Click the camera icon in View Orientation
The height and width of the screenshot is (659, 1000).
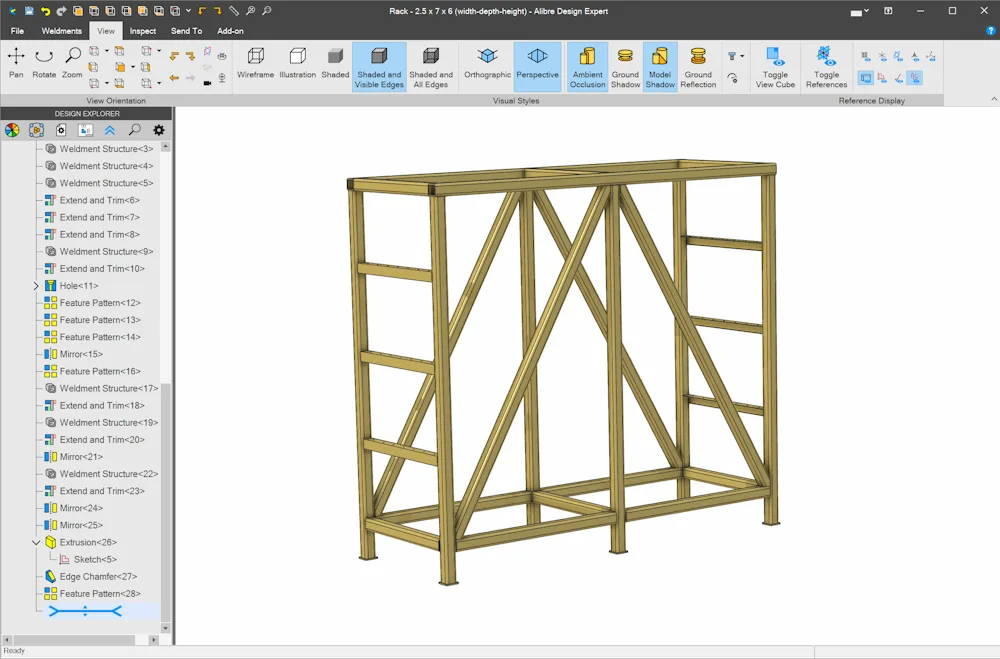207,83
